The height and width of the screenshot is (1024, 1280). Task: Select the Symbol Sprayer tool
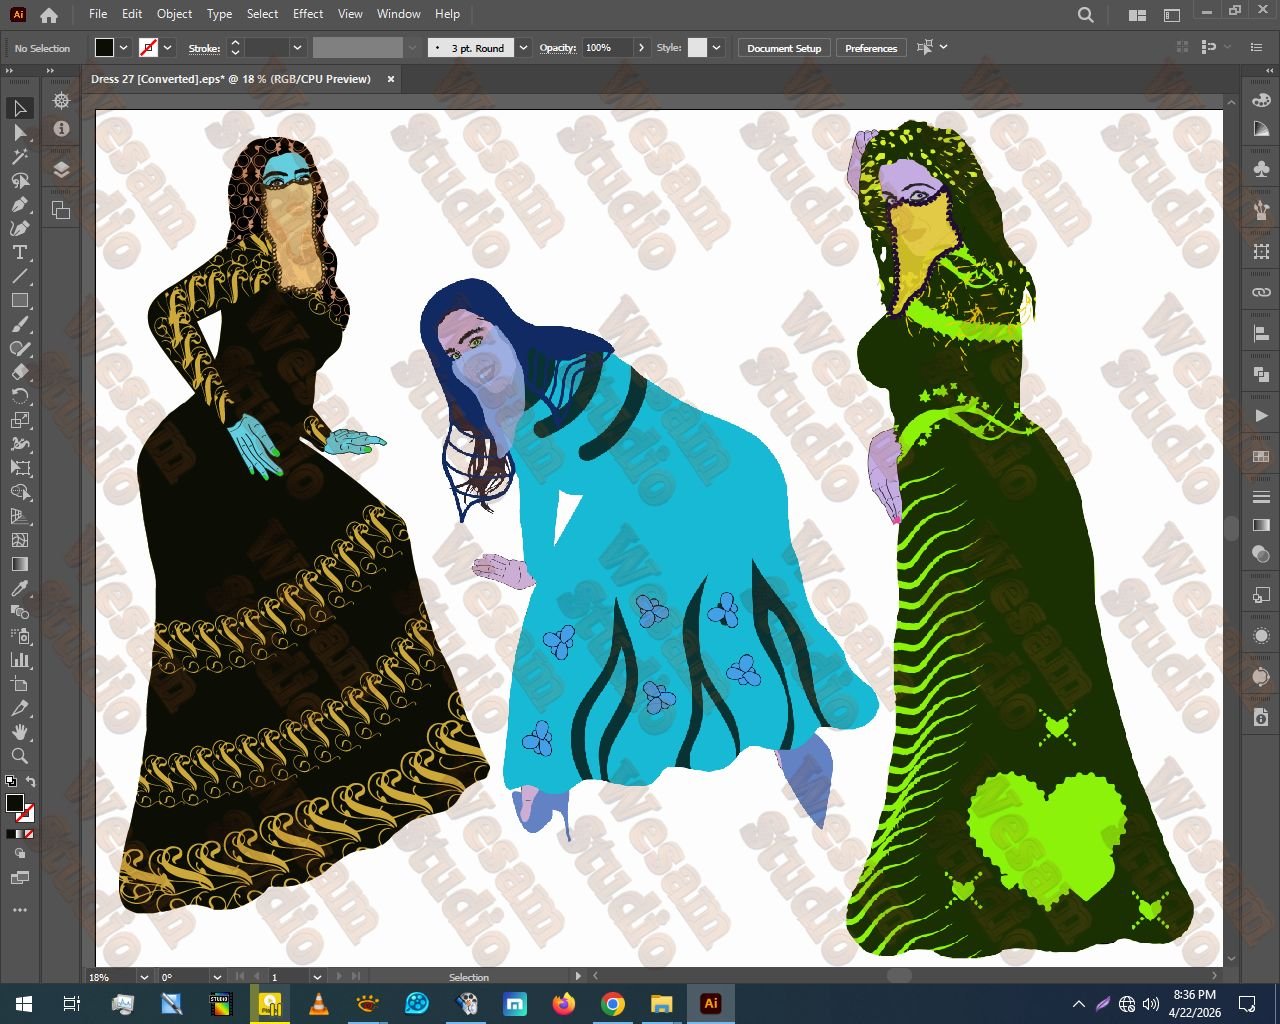20,636
